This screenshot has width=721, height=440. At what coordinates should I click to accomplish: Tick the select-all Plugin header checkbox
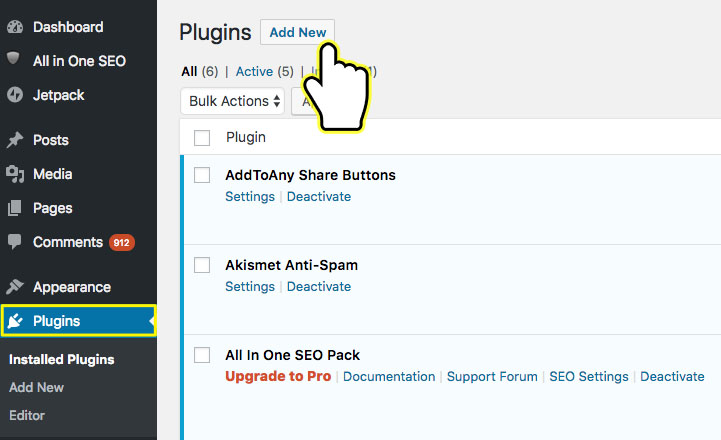(x=202, y=138)
